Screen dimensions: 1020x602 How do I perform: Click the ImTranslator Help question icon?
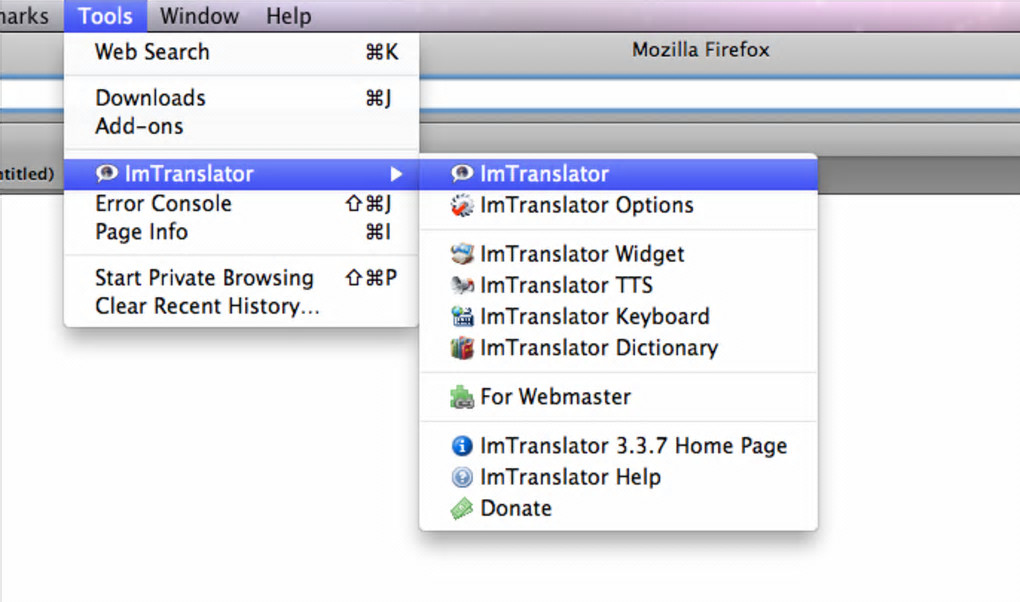[x=461, y=478]
